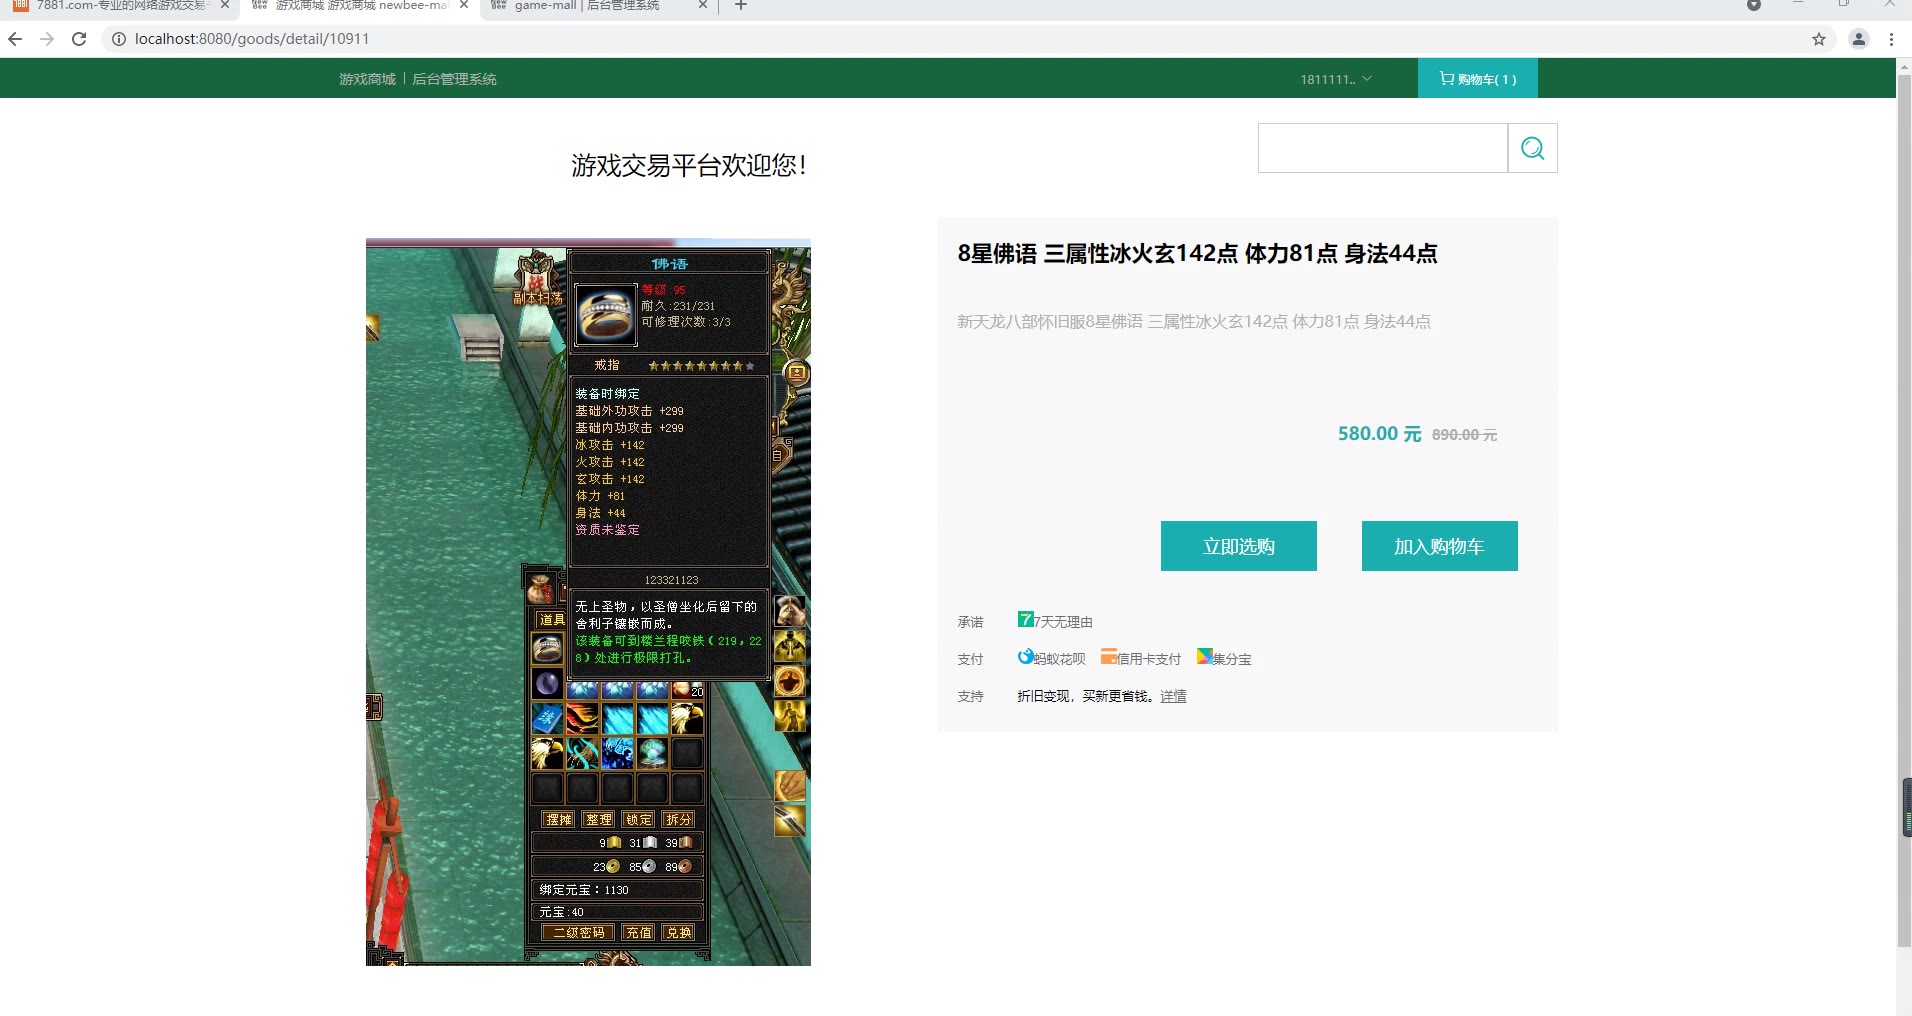Screen dimensions: 1912x1016
Task: Expand the 1811111.. user dropdown
Action: [x=1335, y=79]
